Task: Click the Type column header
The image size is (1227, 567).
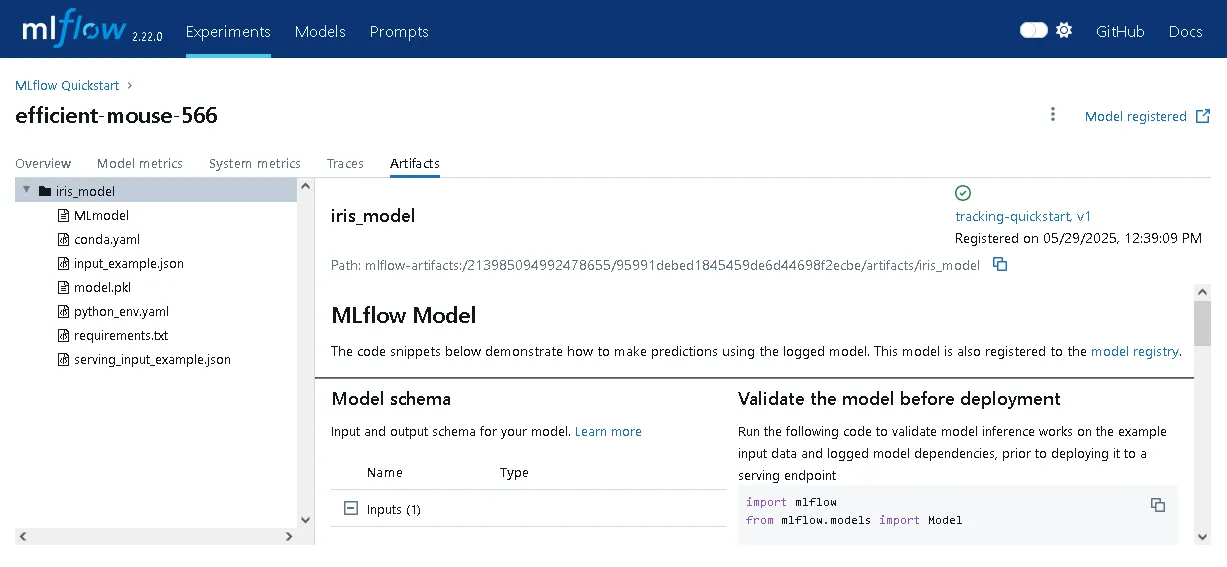Action: point(514,472)
